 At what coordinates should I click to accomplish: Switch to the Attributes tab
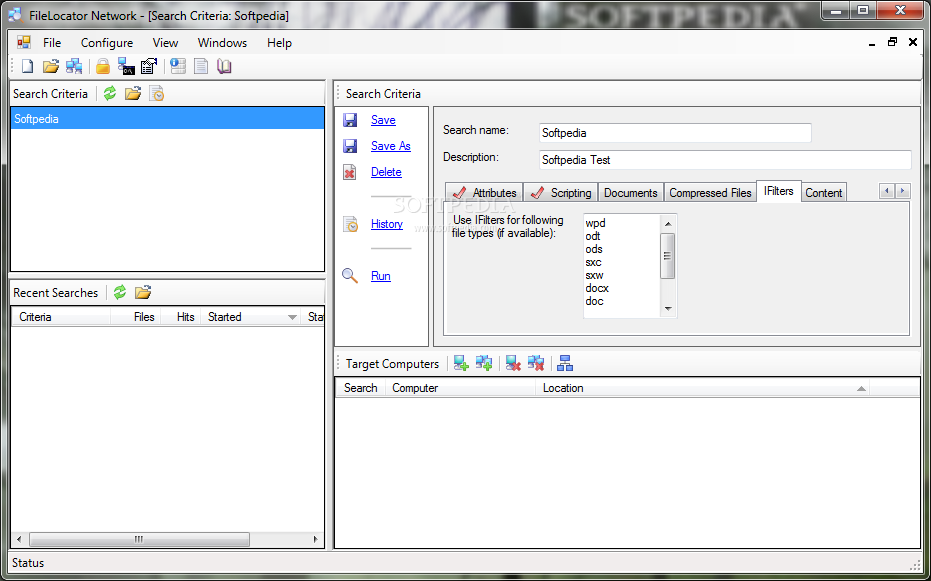pos(484,193)
